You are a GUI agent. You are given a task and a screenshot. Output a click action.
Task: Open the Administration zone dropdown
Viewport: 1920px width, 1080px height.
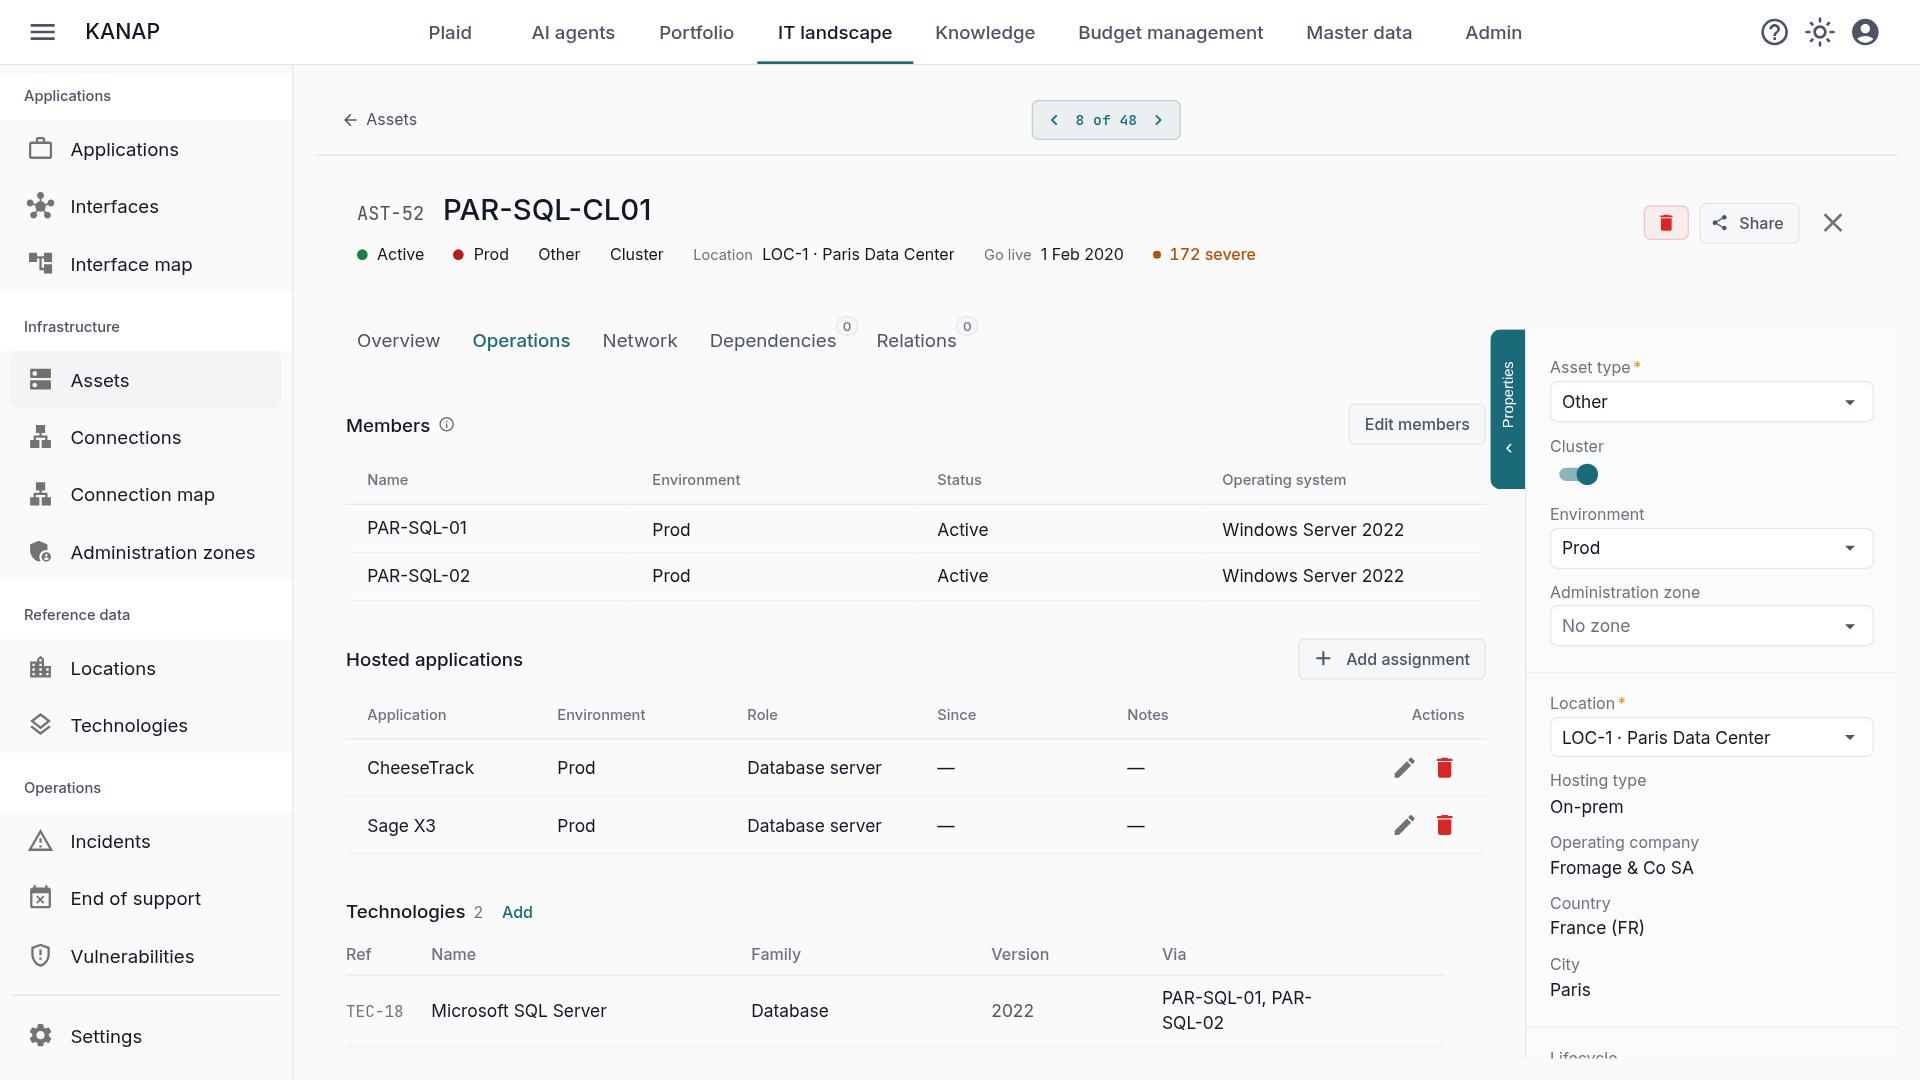click(1711, 626)
